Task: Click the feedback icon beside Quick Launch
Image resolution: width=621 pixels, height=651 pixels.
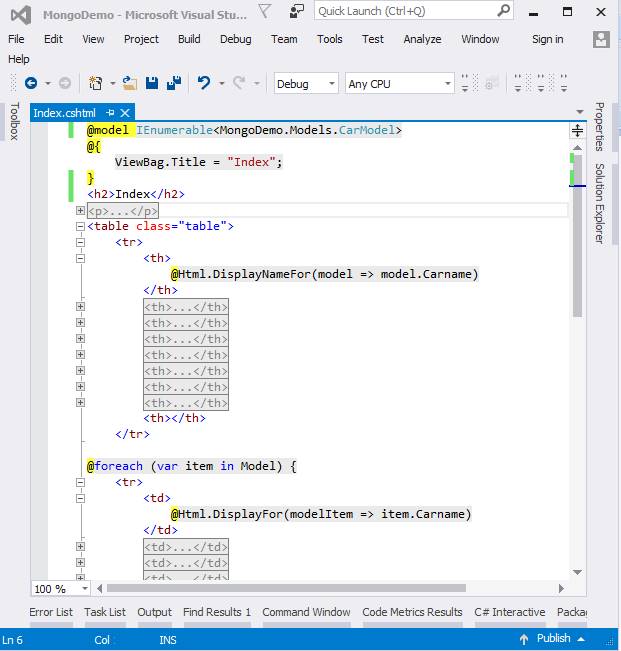Action: pos(297,11)
